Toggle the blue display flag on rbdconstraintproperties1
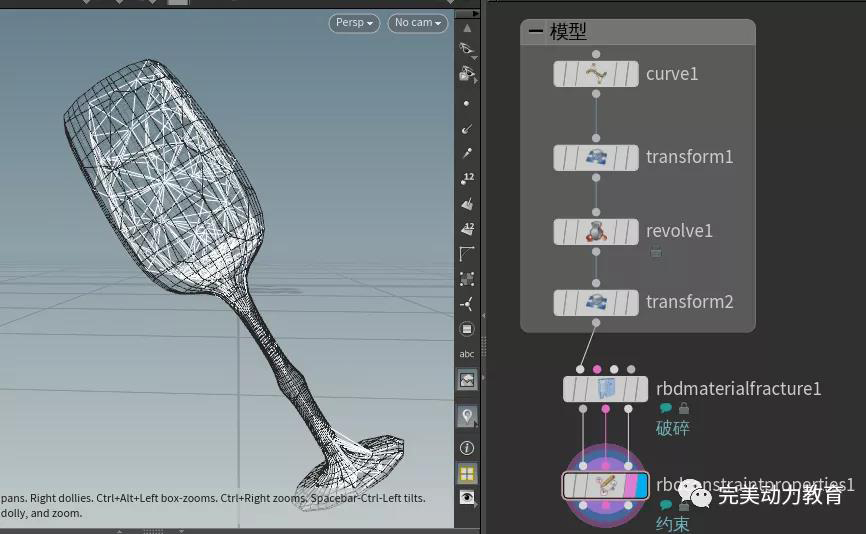Screen dimensions: 866x534 641,486
